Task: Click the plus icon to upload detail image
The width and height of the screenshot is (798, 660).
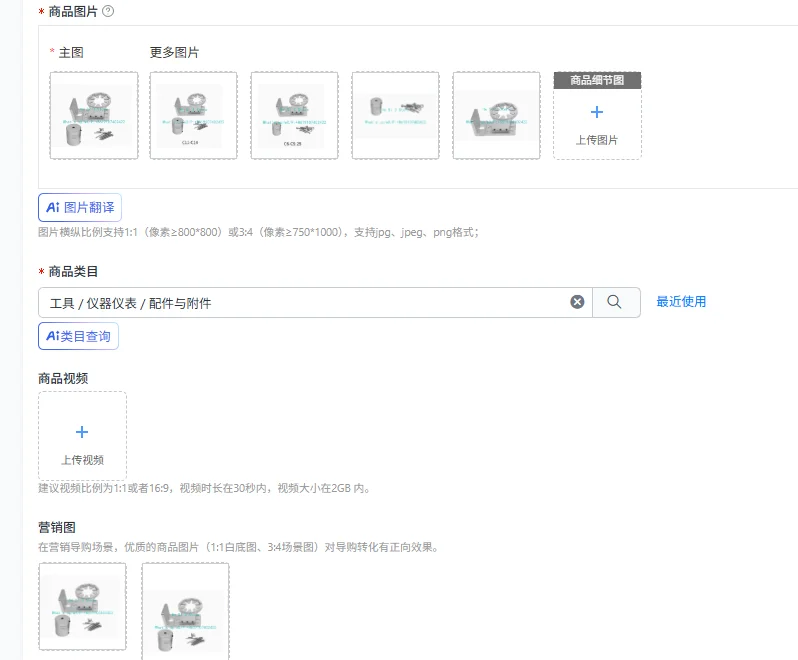Action: 597,112
